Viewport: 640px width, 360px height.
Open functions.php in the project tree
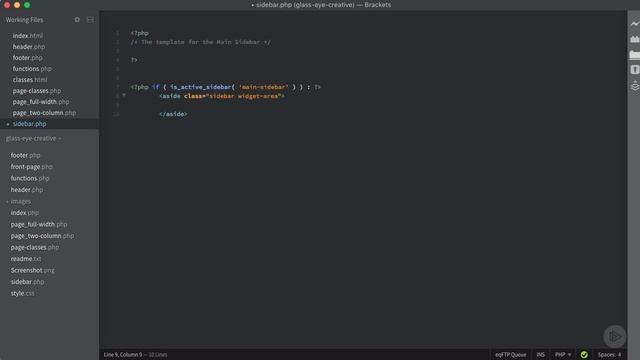pyautogui.click(x=30, y=178)
